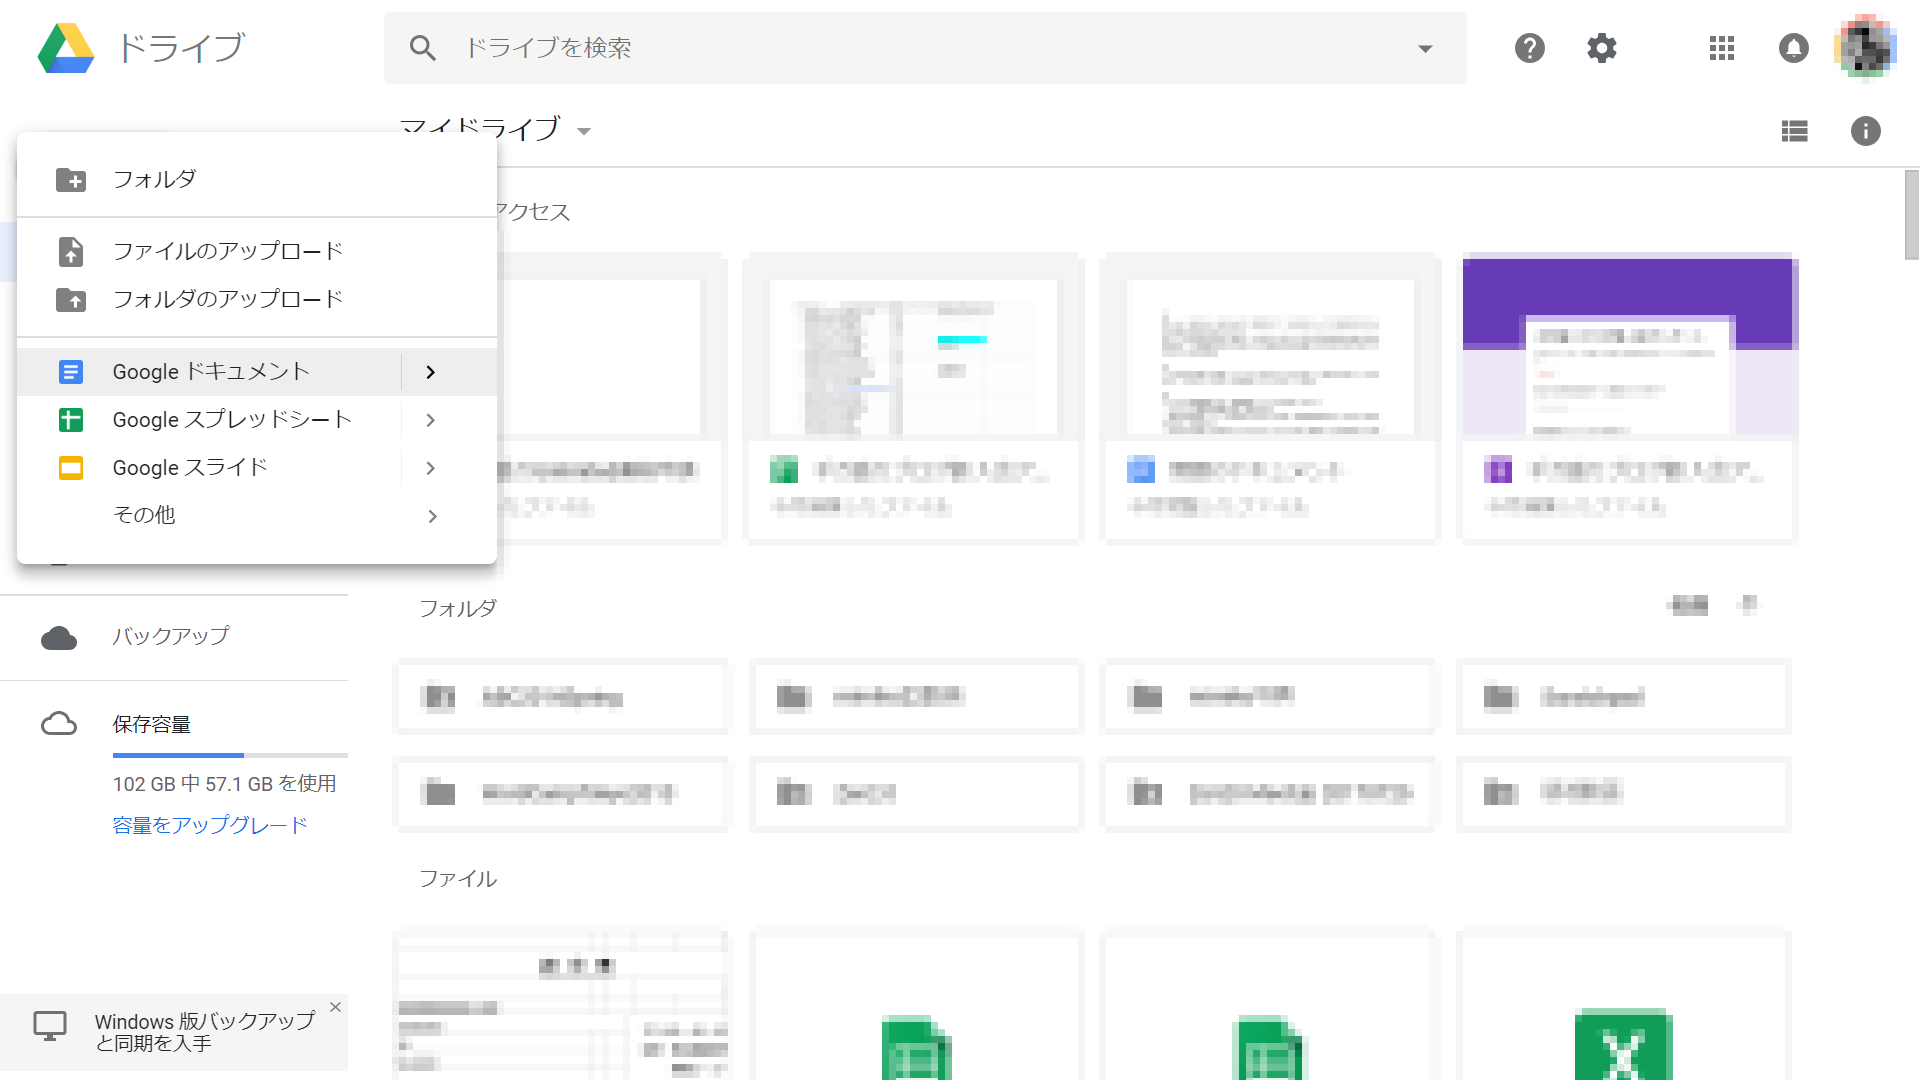Image resolution: width=1920 pixels, height=1080 pixels.
Task: Click the yellow Google Slides icon
Action: click(71, 468)
